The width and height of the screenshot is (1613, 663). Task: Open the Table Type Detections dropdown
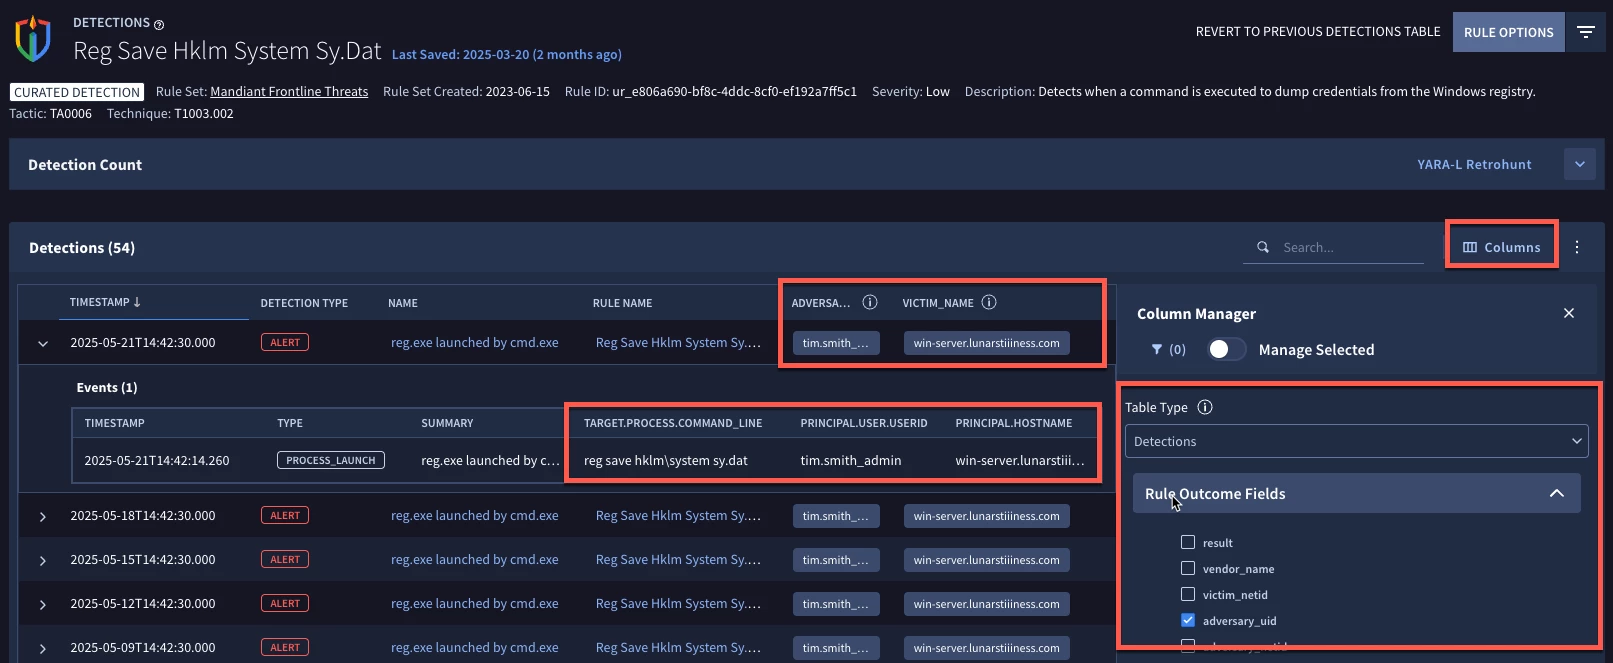pyautogui.click(x=1356, y=441)
